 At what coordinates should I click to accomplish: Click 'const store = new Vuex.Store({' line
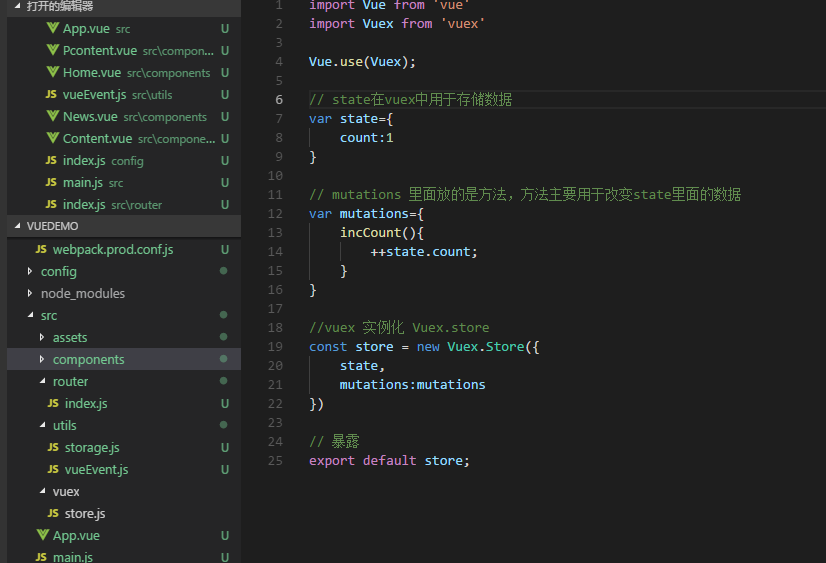(x=424, y=347)
